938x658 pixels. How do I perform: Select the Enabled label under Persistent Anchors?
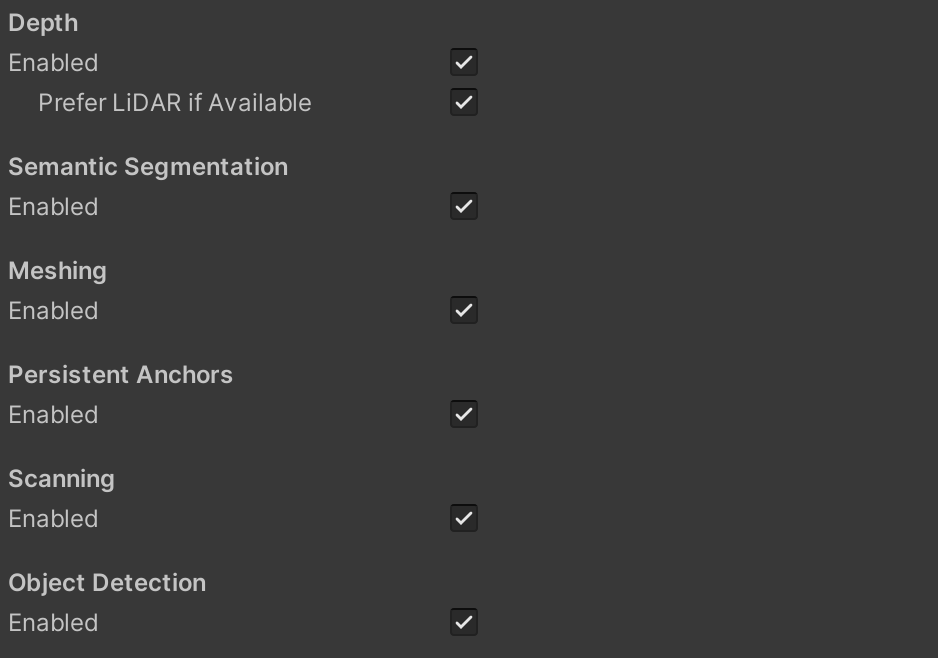click(53, 414)
